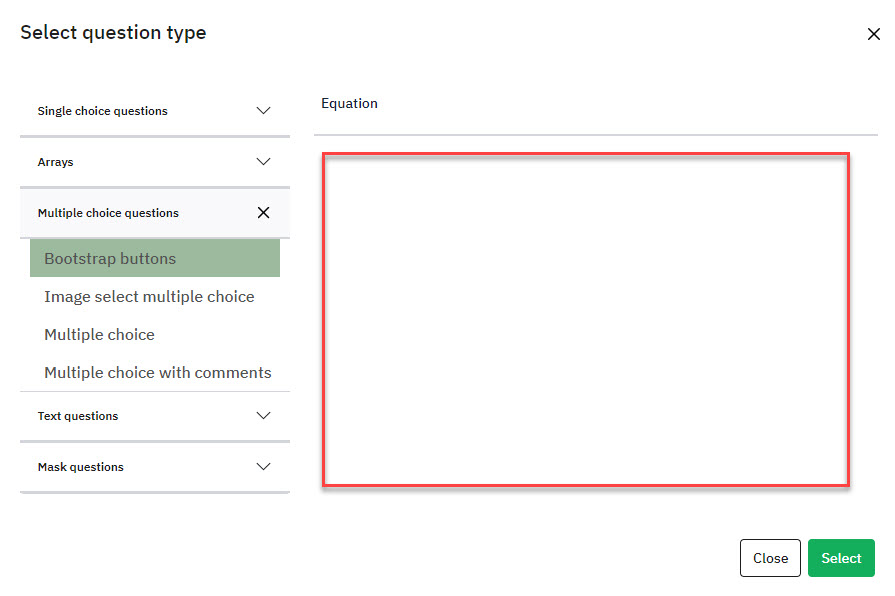Confirm with the green Select button

tap(841, 558)
